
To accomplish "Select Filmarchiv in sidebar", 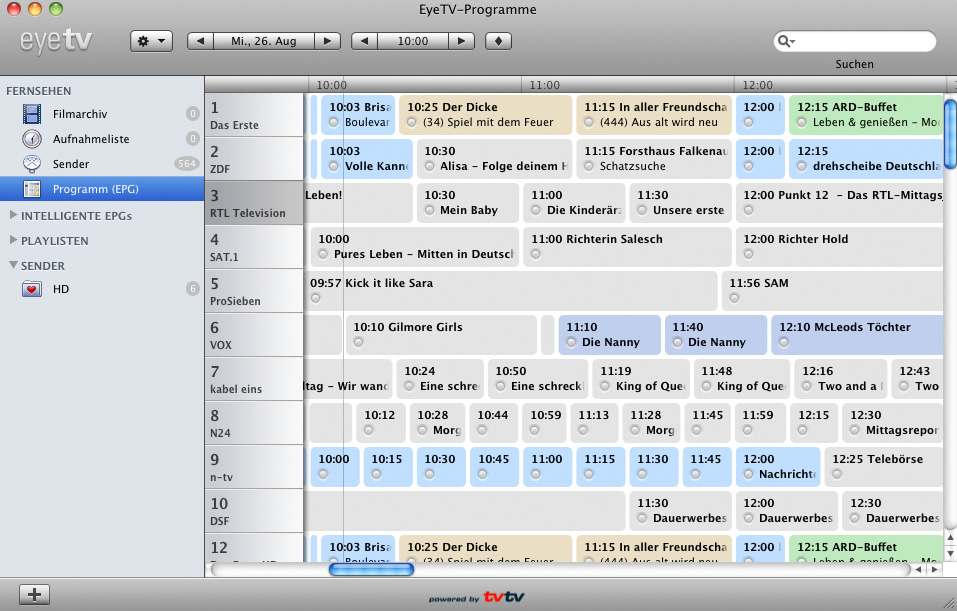I will [x=102, y=114].
